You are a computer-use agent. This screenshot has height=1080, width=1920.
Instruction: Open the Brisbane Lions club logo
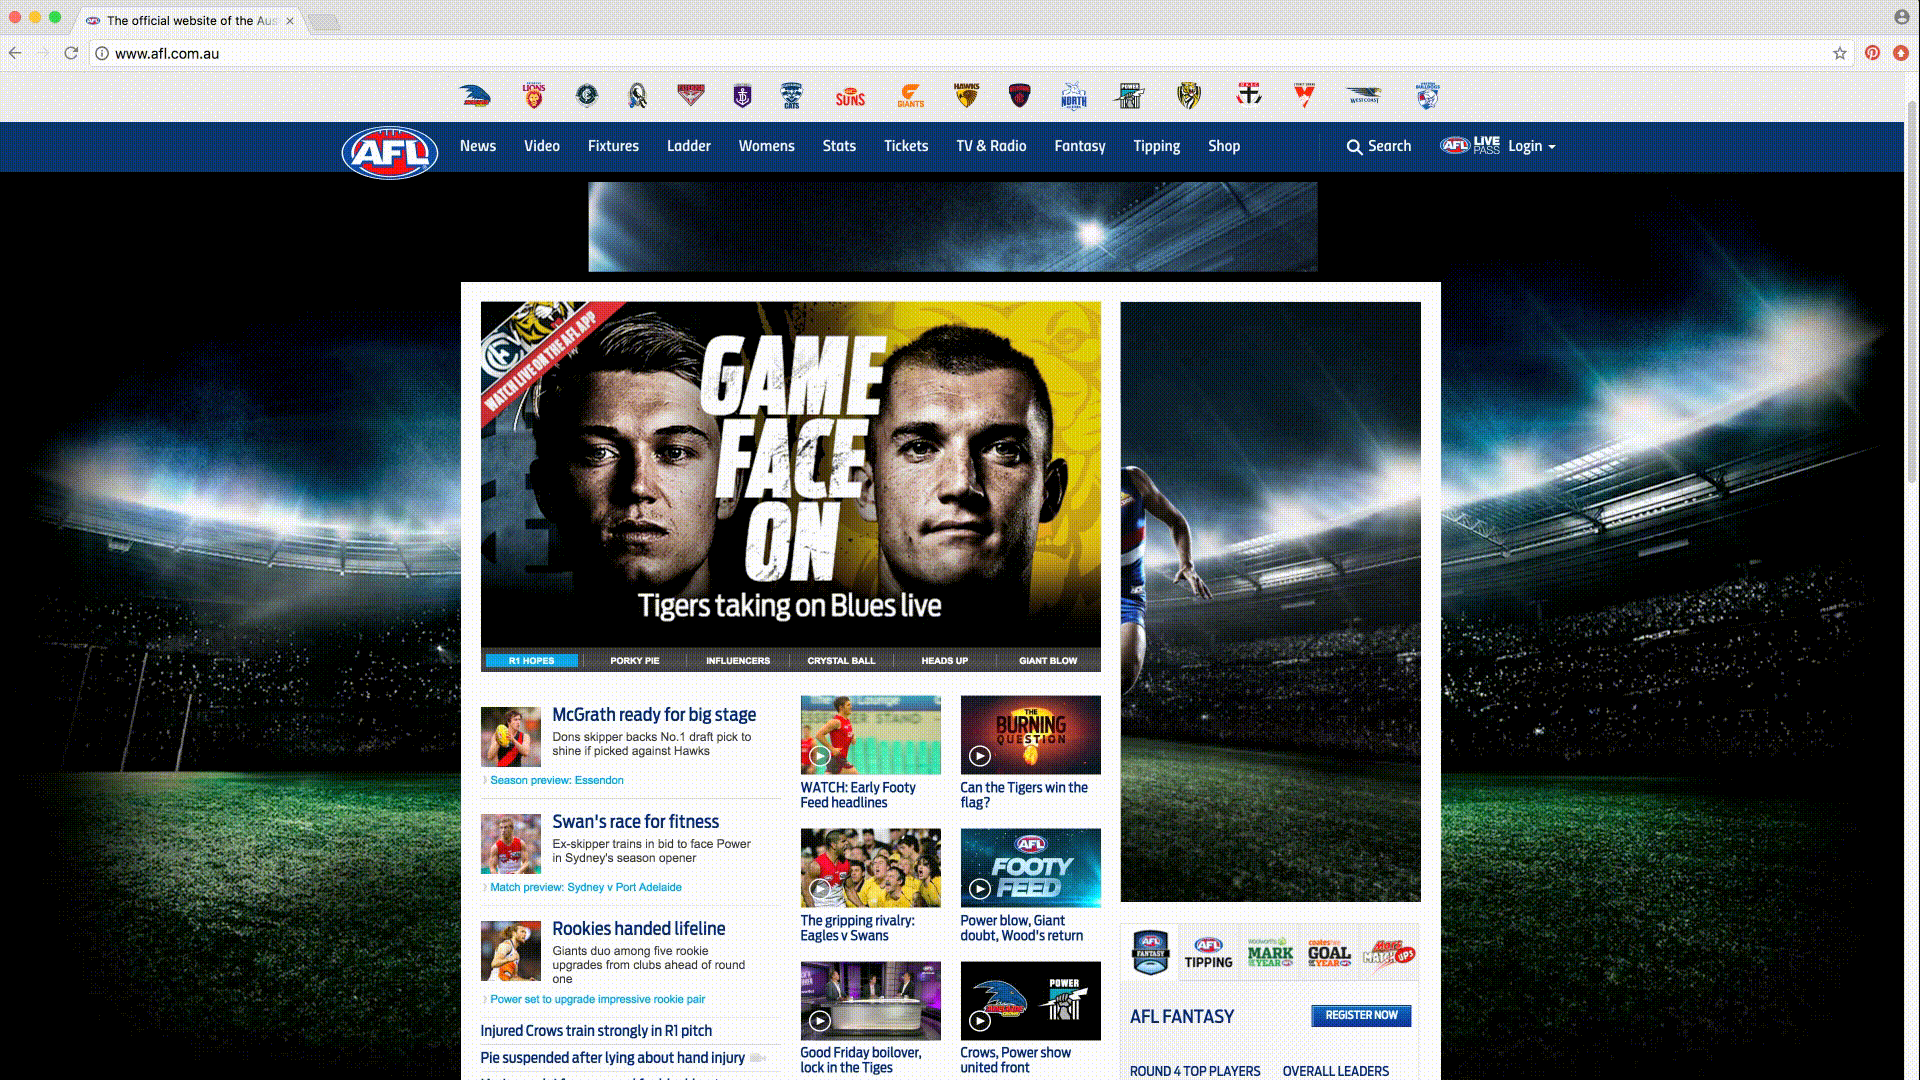[x=534, y=96]
